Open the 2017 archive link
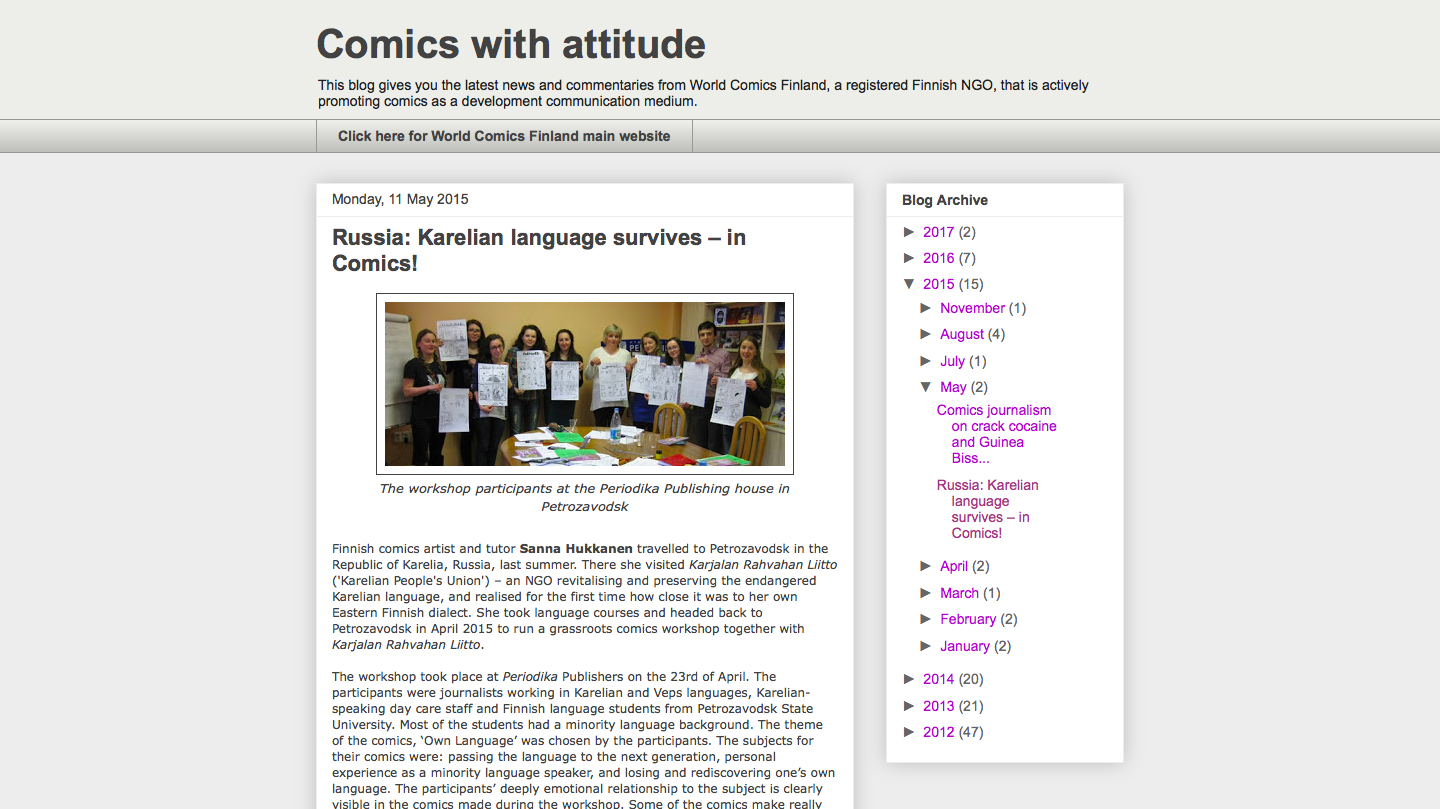 [x=939, y=232]
